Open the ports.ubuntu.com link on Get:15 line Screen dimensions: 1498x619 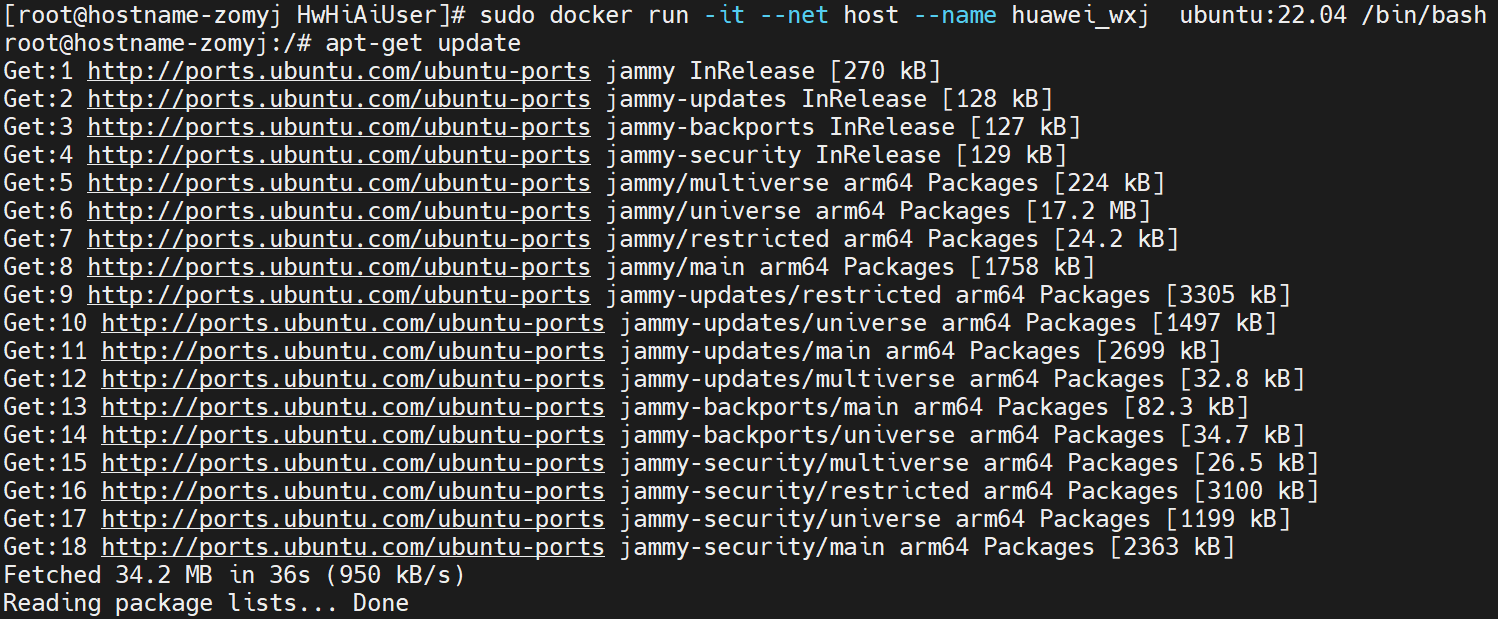point(353,463)
